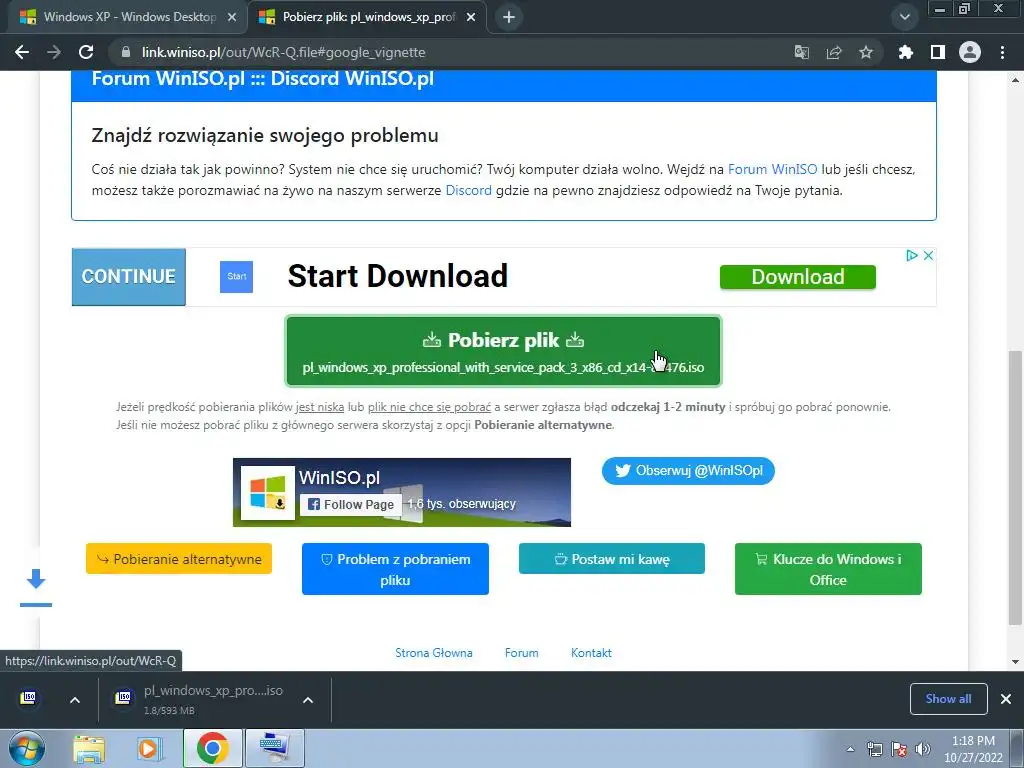Click Pobieranie alternatywne button
The width and height of the screenshot is (1024, 768).
click(179, 559)
